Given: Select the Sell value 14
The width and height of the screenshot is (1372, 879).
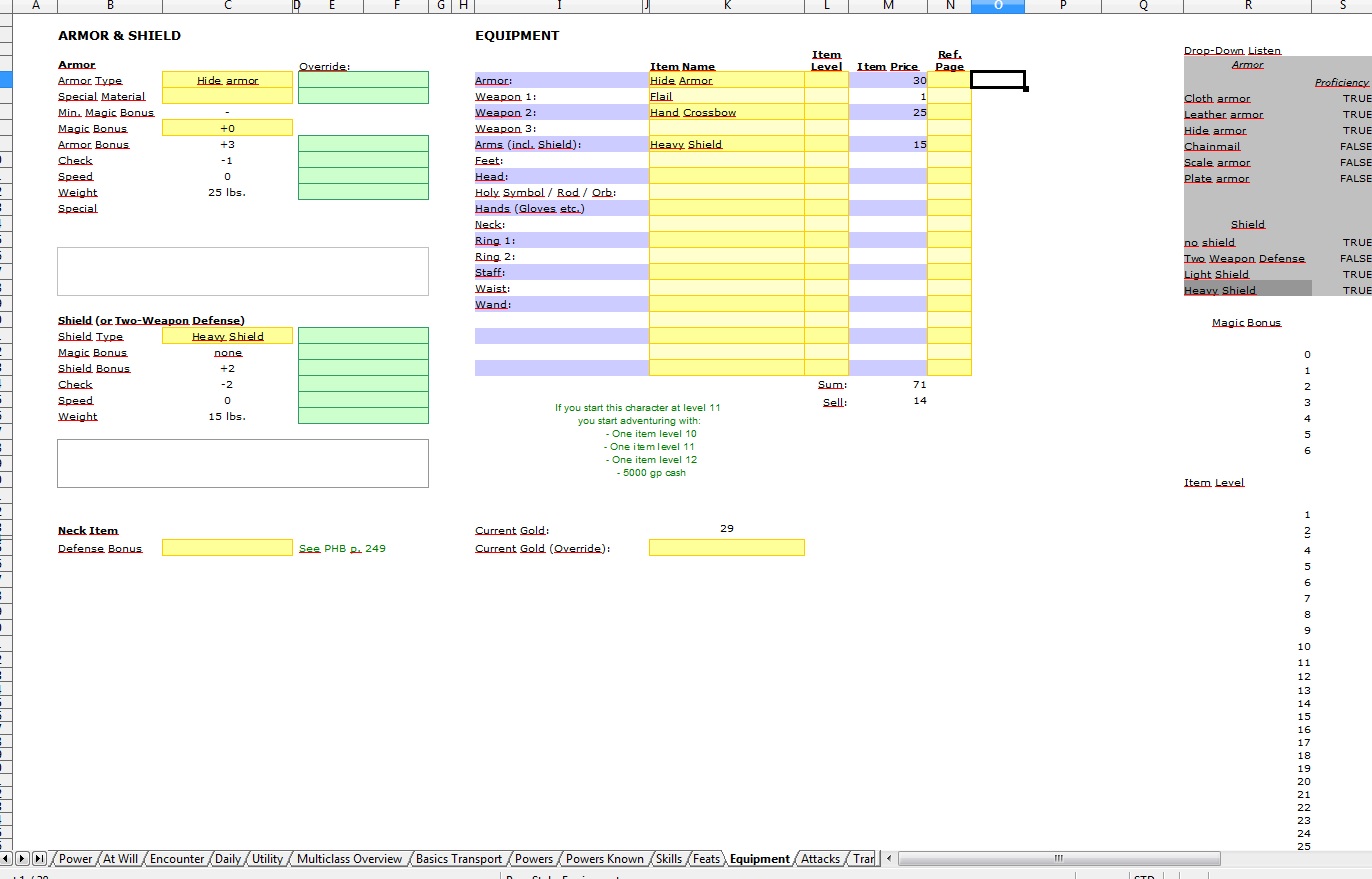Looking at the screenshot, I should click(x=919, y=400).
